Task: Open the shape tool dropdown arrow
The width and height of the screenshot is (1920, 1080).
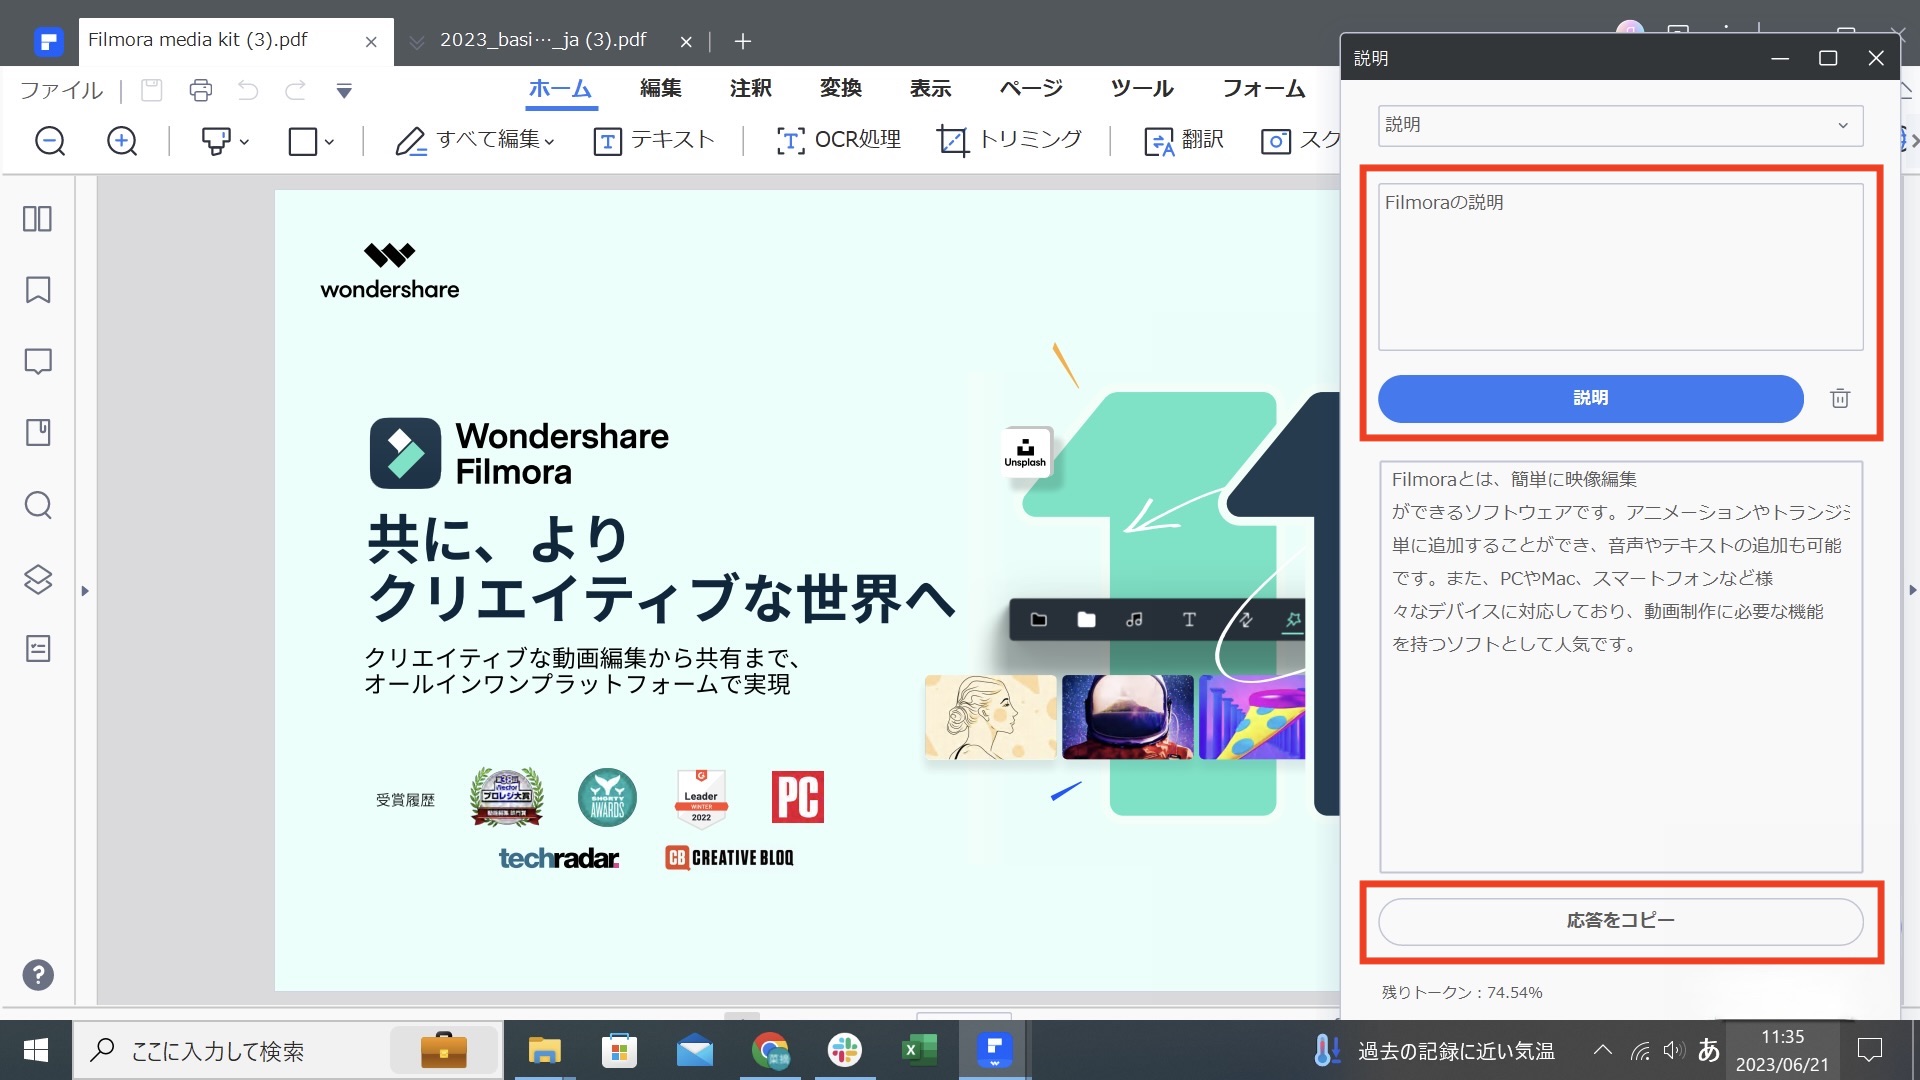Action: point(329,142)
